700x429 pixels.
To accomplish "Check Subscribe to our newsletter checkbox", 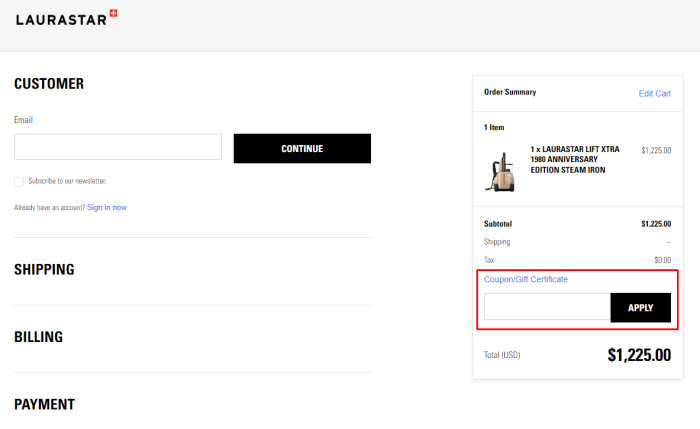I will (19, 182).
